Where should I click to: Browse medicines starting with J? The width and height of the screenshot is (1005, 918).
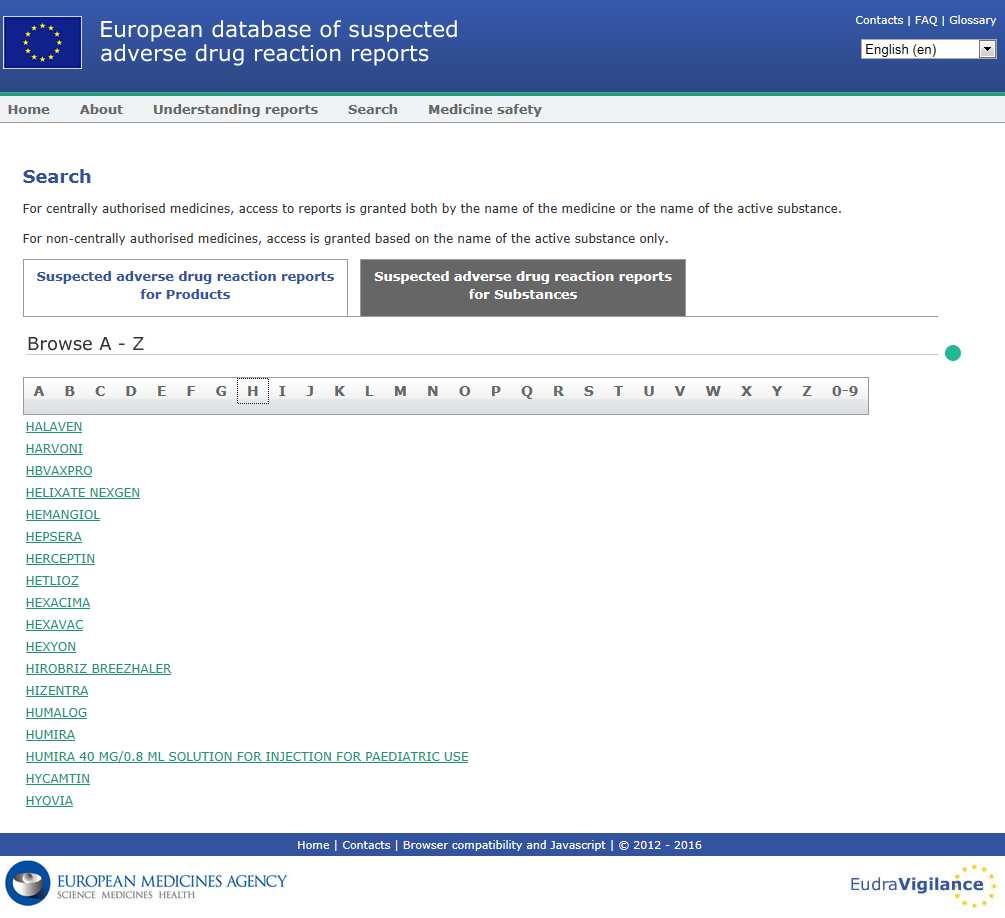point(310,391)
